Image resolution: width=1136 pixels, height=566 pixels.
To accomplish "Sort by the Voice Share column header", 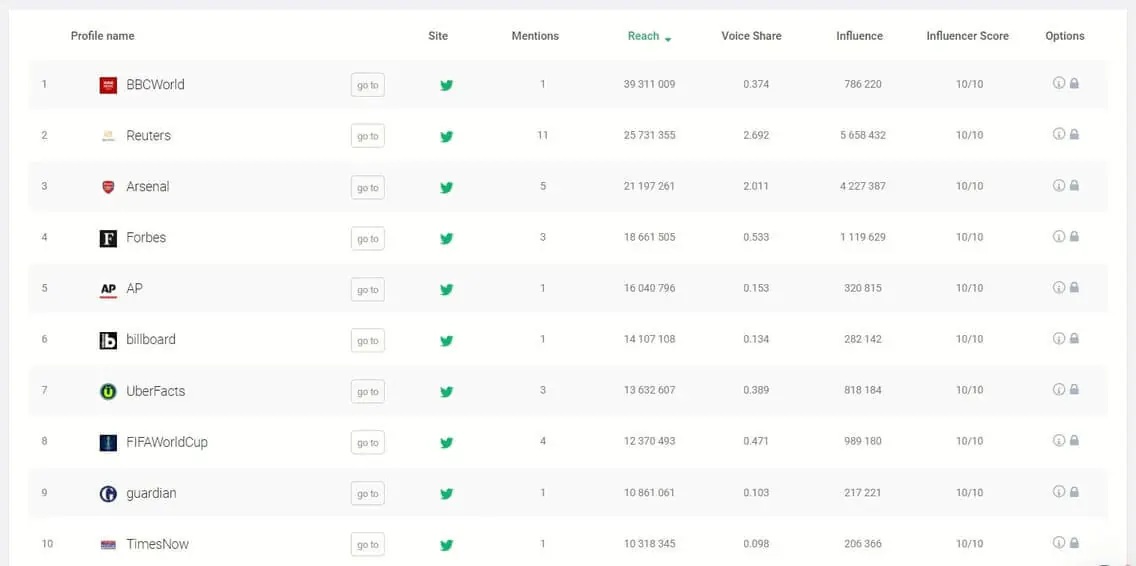I will pos(751,36).
